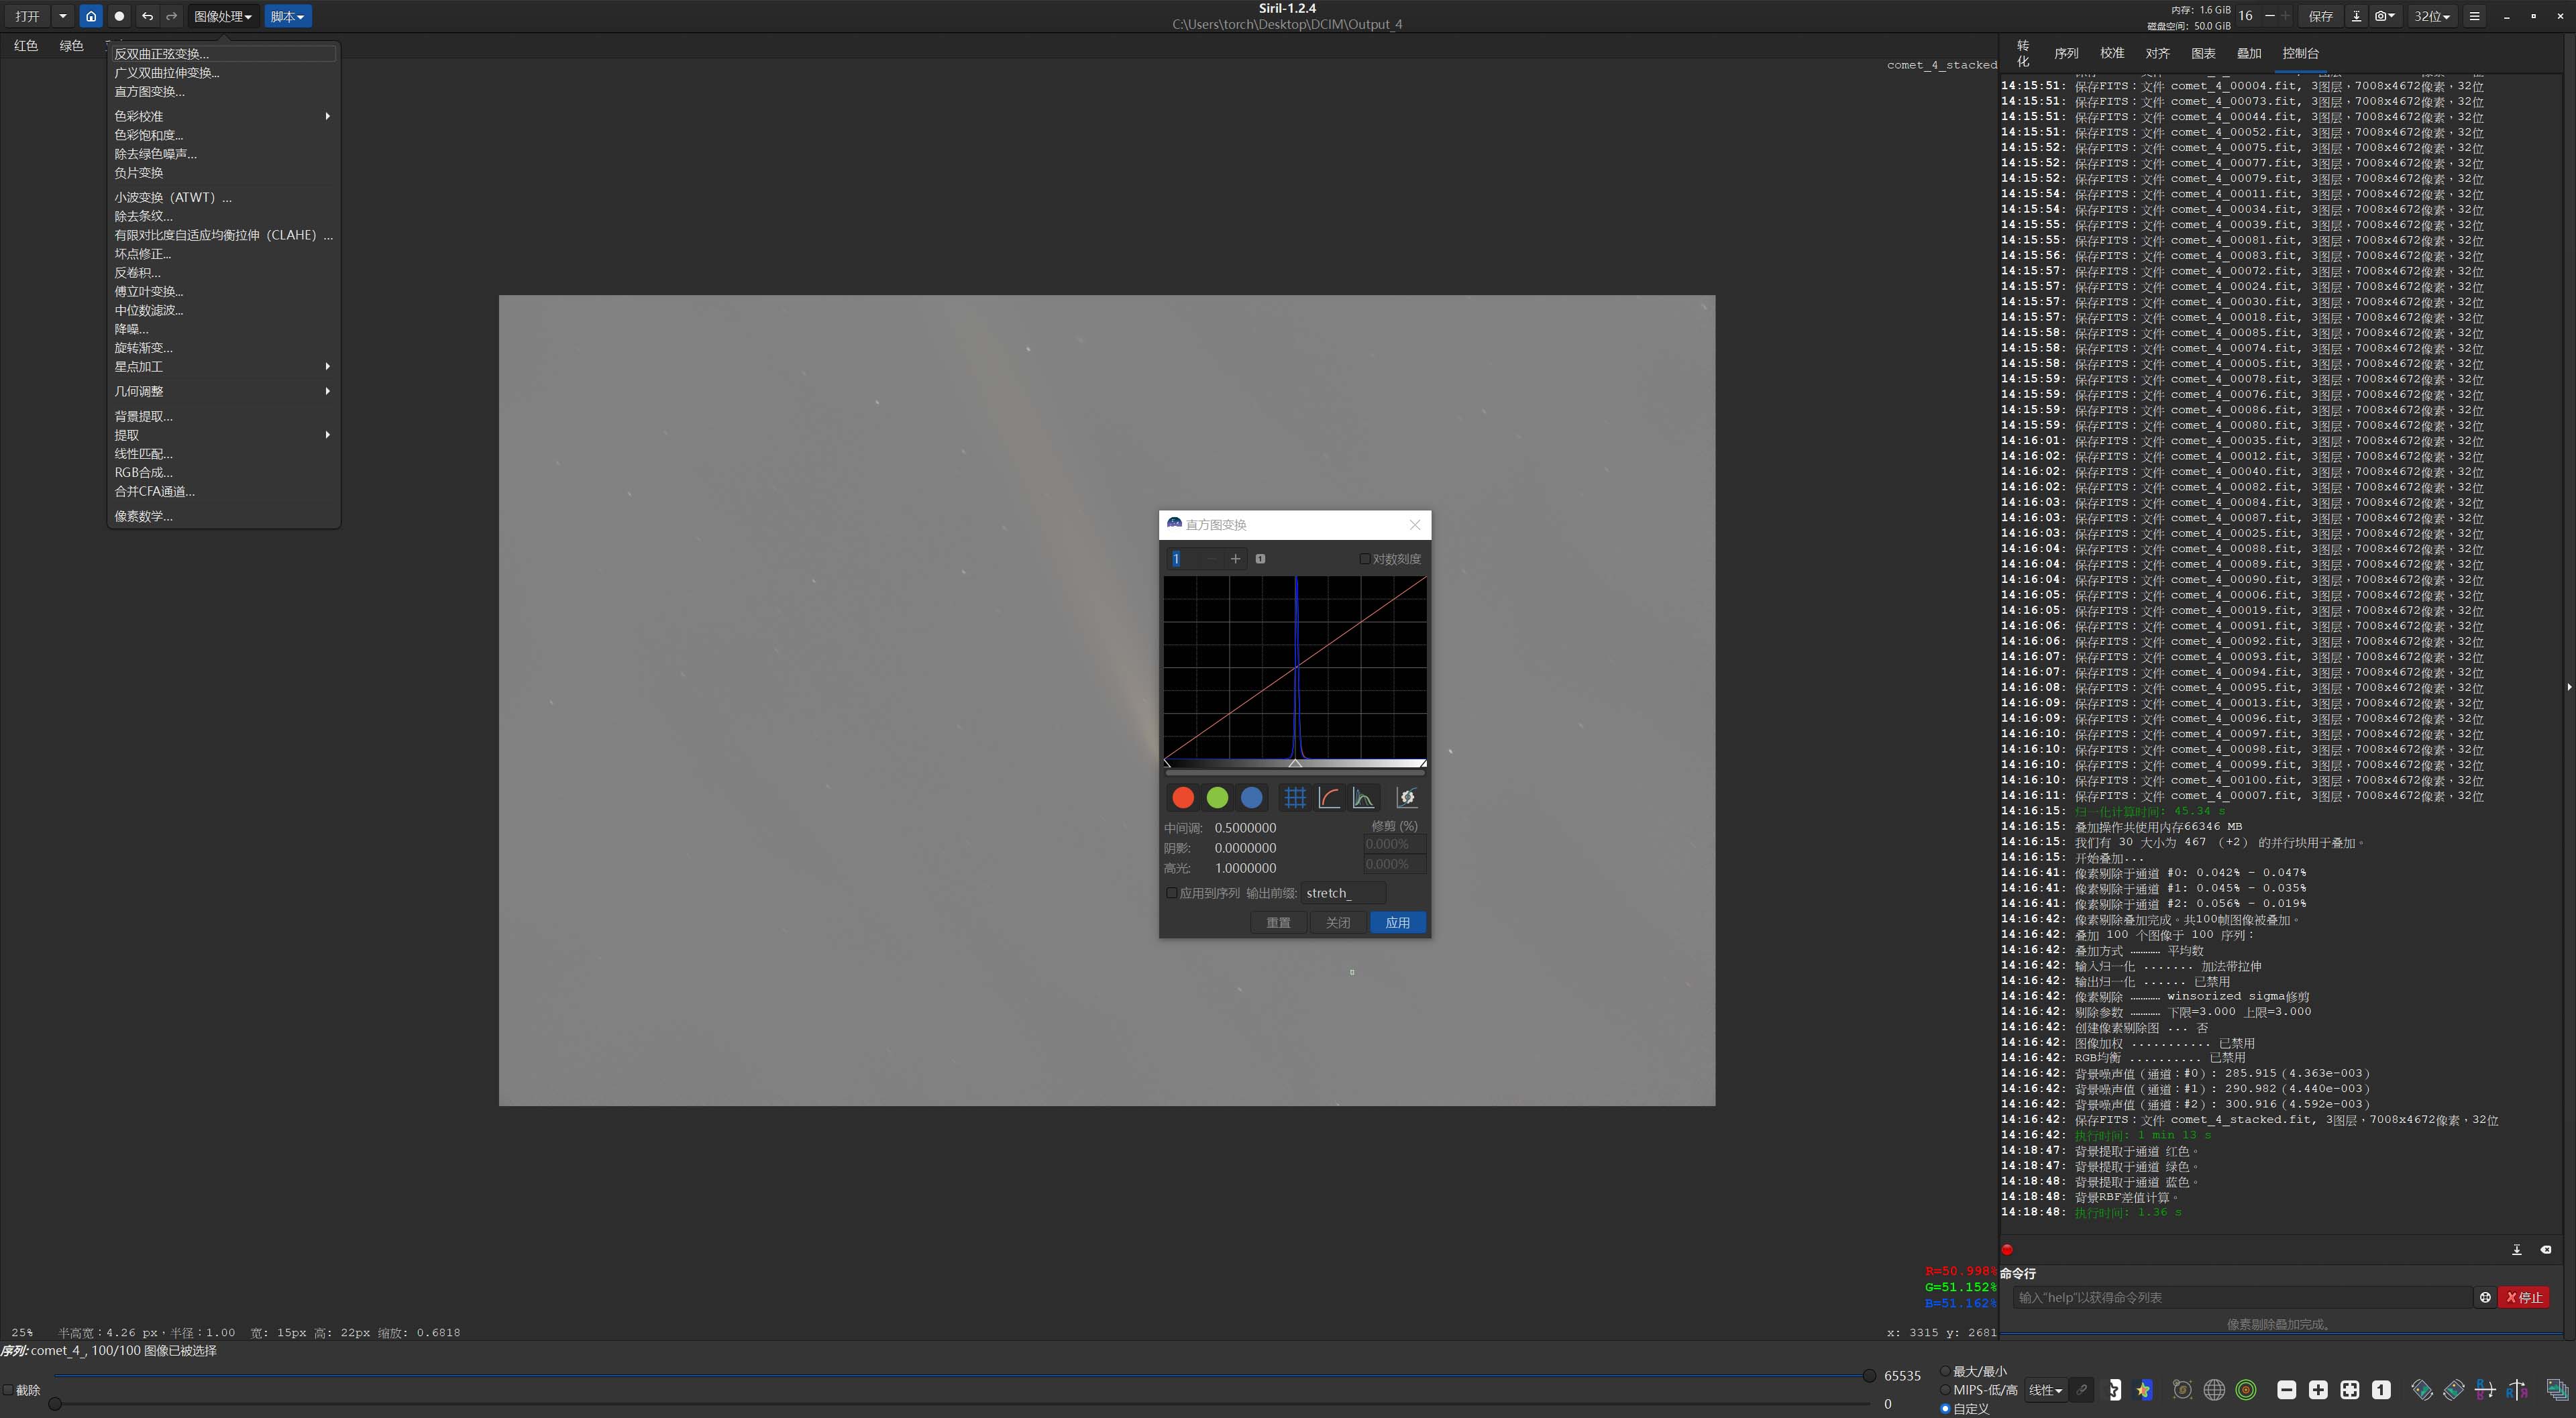Click the 应用 button in histogram dialog
Image resolution: width=2576 pixels, height=1418 pixels.
click(1397, 923)
